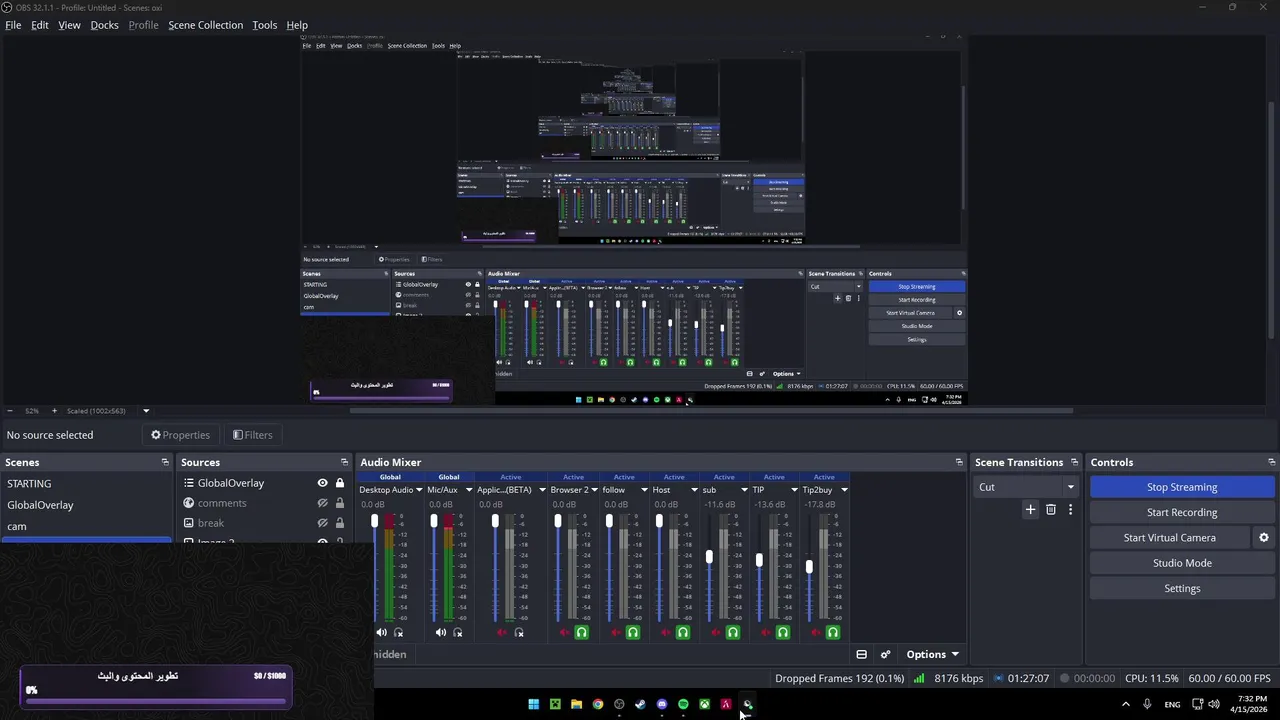Mute the Desktop Audio channel
1280x720 pixels.
tap(381, 632)
